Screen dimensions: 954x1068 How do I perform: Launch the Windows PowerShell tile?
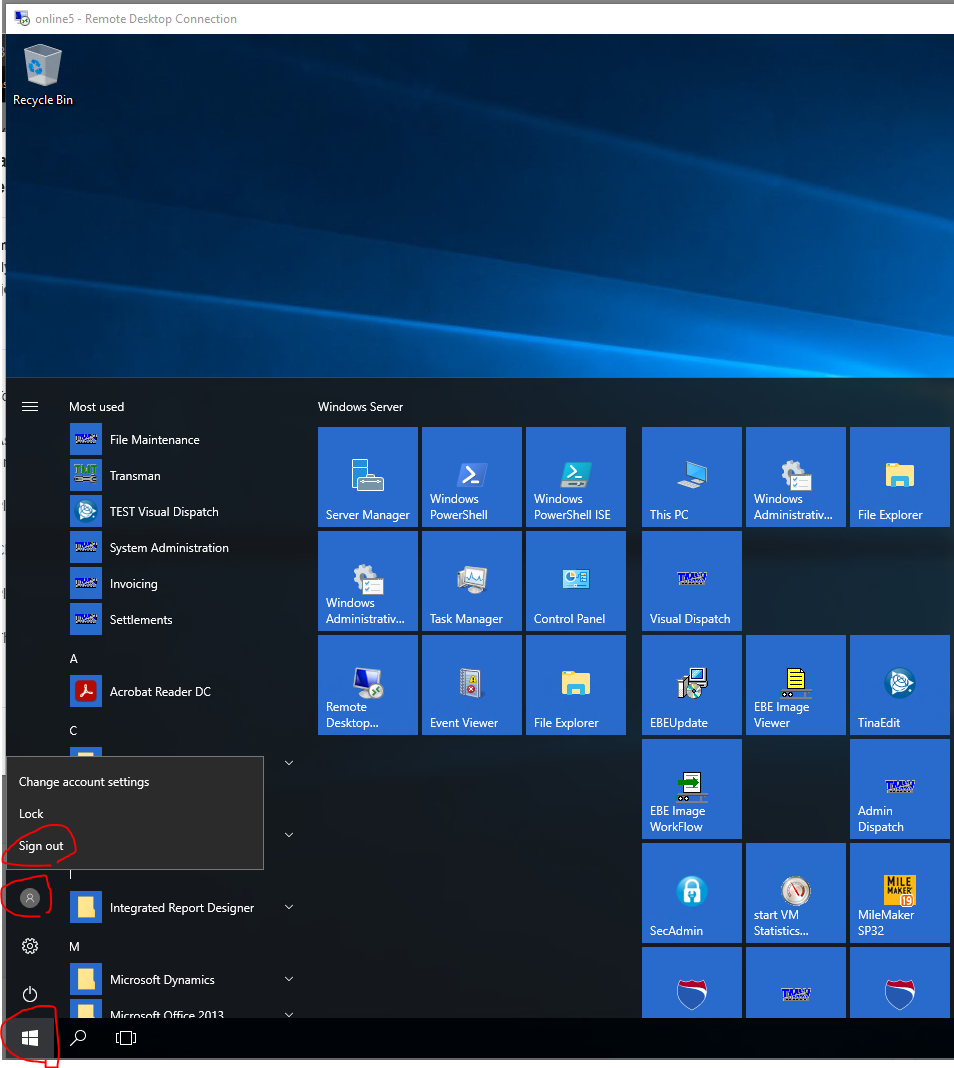472,477
